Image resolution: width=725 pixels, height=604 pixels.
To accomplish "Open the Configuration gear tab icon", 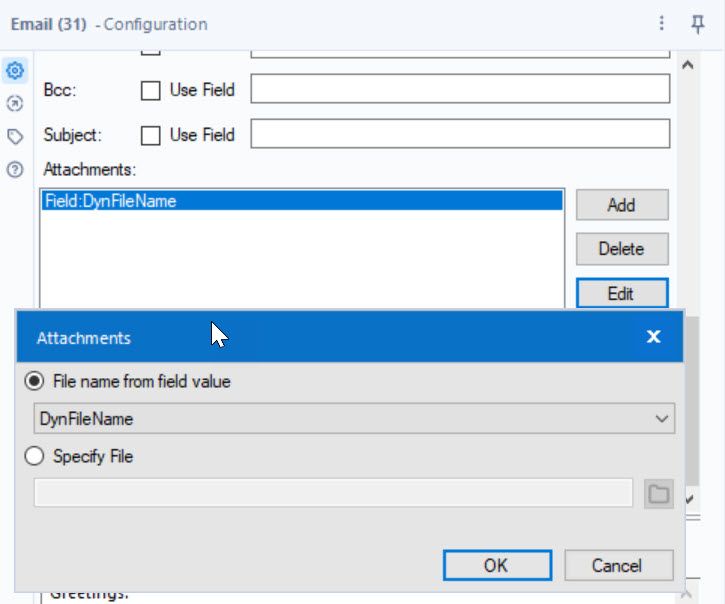I will point(15,71).
